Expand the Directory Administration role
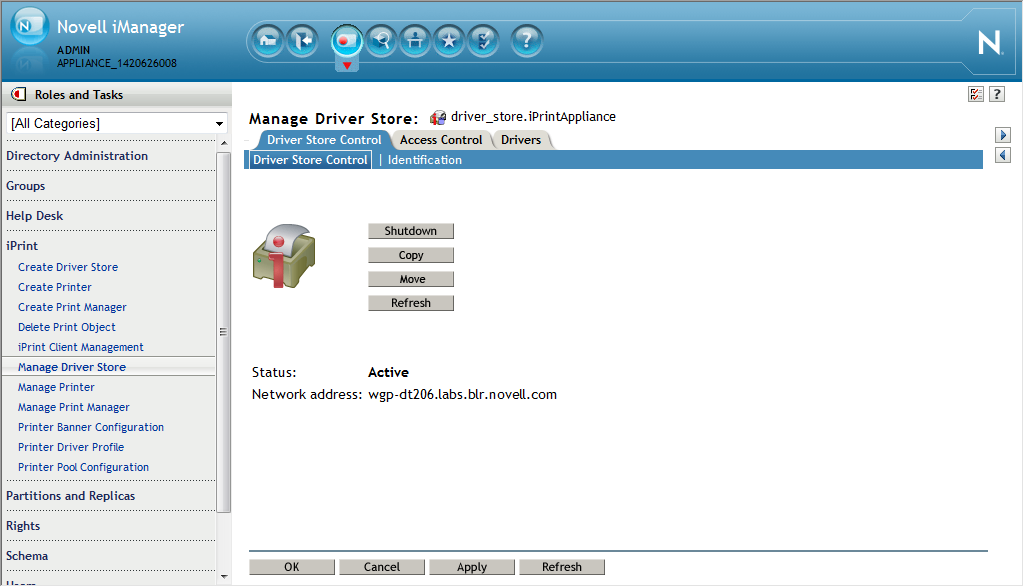This screenshot has width=1024, height=587. (x=77, y=156)
